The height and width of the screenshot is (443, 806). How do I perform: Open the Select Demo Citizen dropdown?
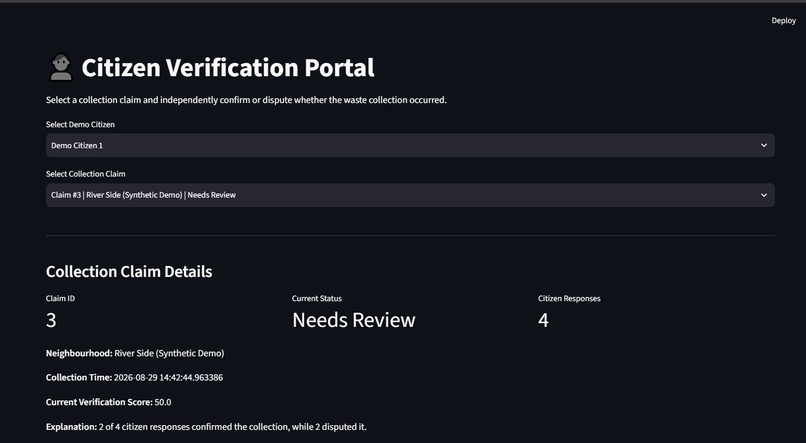click(x=410, y=145)
